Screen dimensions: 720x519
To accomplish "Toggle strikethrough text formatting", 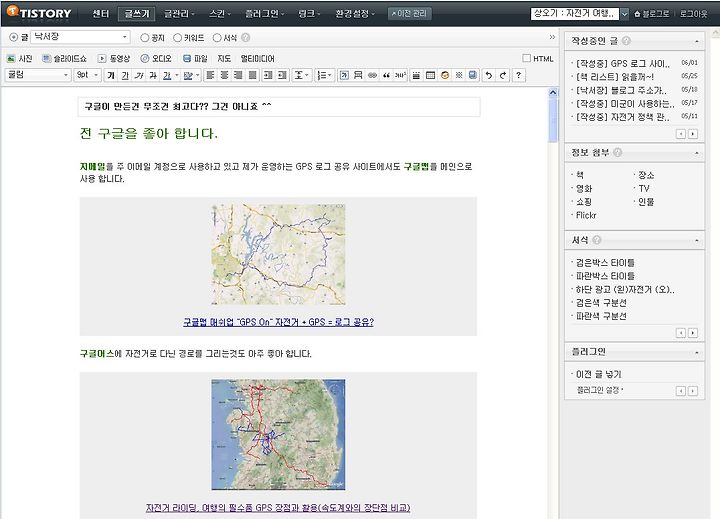I will [153, 75].
